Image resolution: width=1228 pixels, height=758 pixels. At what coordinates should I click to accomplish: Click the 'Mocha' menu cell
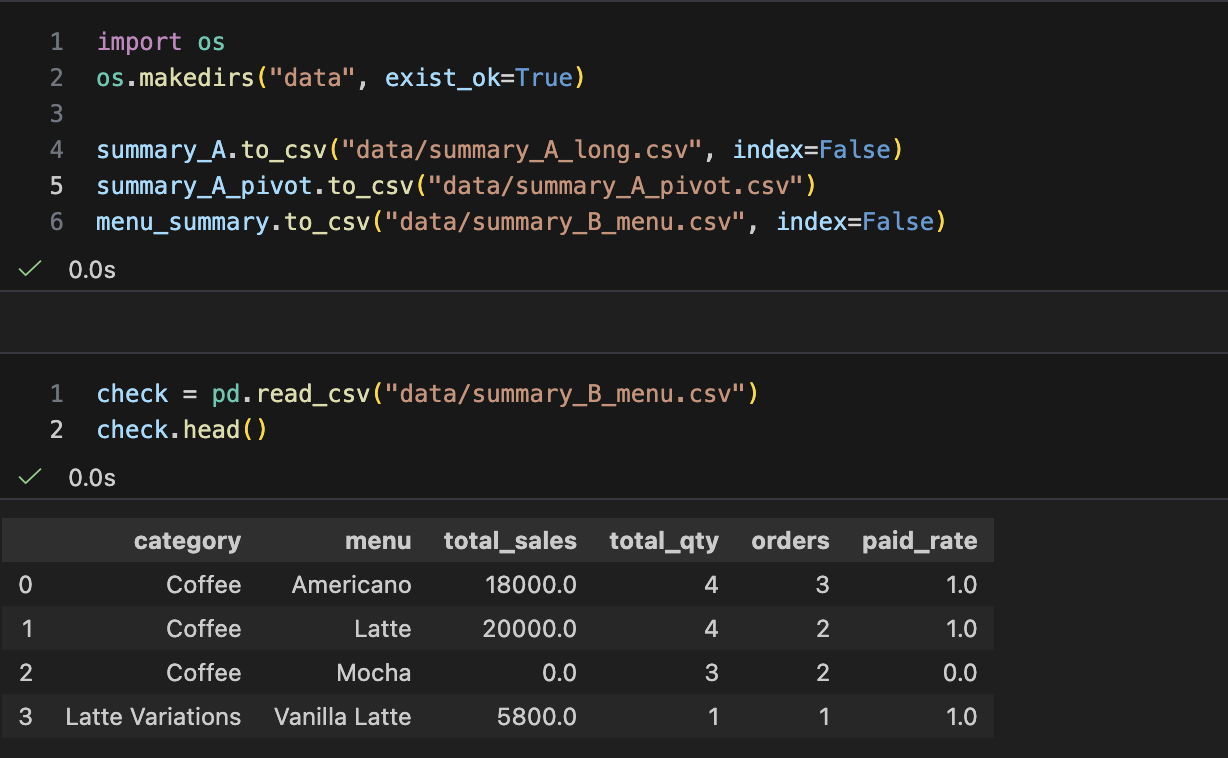coord(373,672)
